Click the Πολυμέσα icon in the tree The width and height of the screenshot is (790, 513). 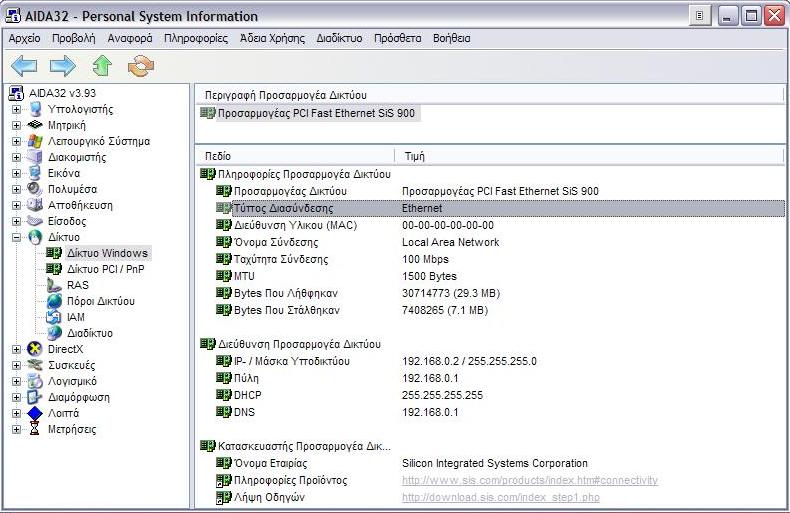tap(35, 189)
